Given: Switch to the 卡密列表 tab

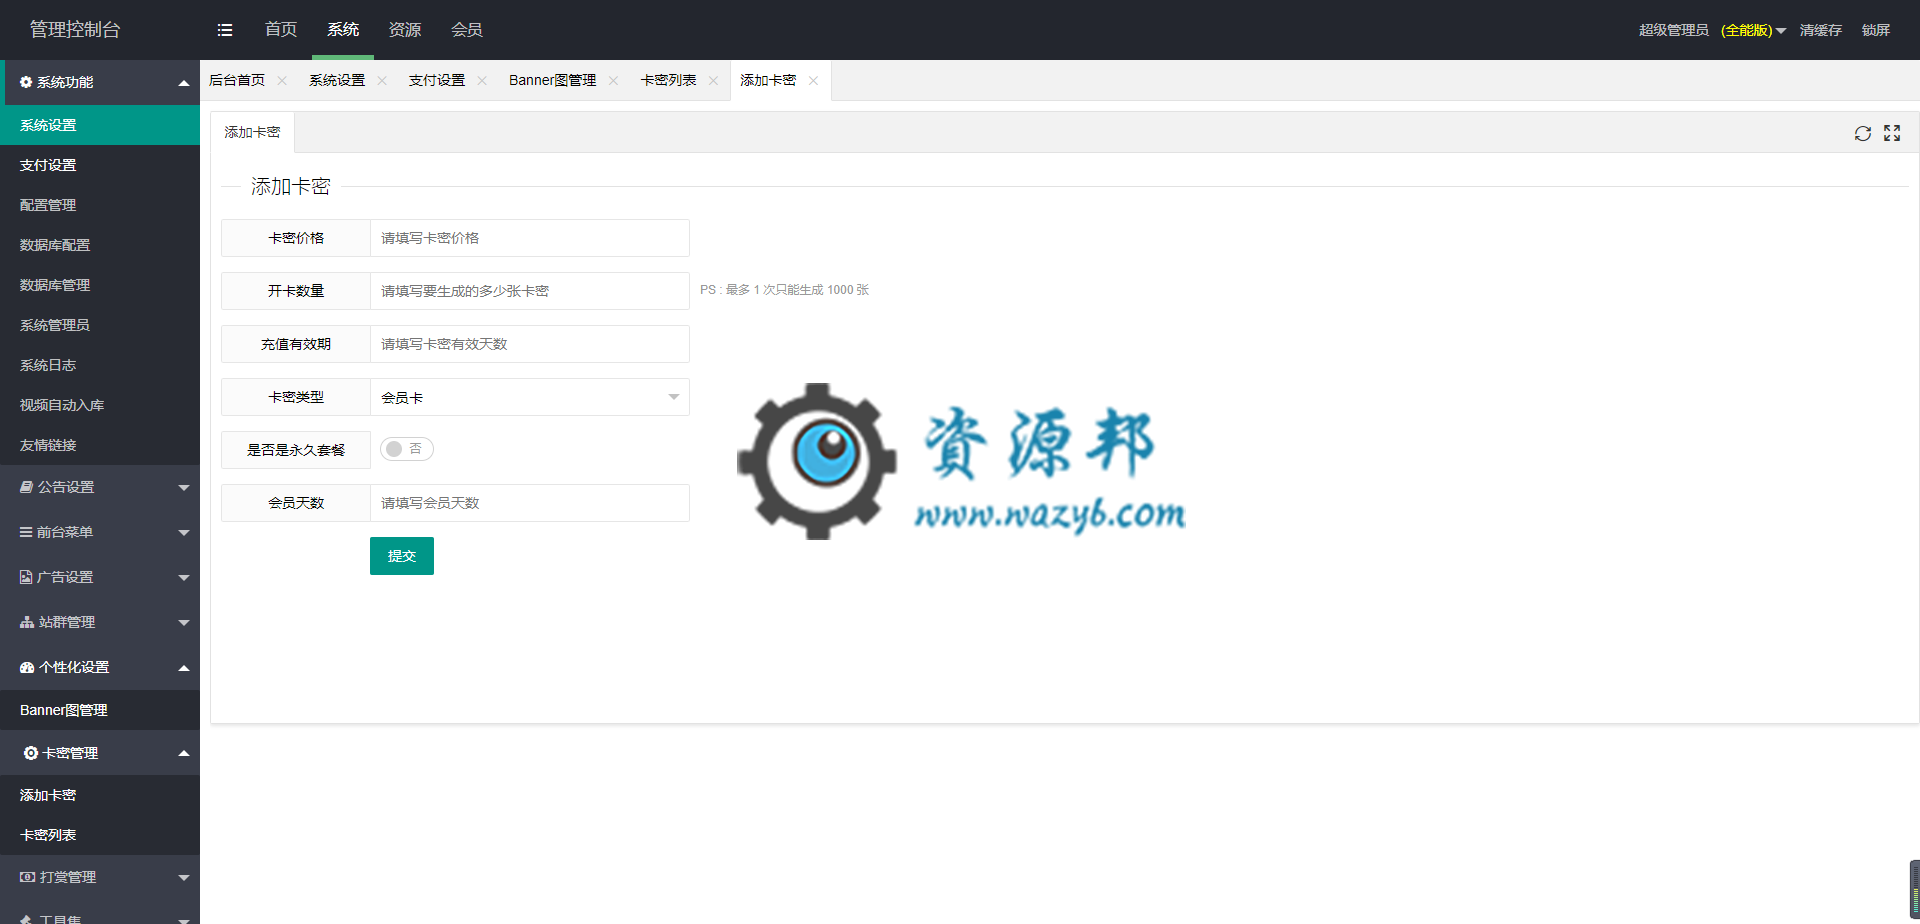Looking at the screenshot, I should tap(668, 81).
